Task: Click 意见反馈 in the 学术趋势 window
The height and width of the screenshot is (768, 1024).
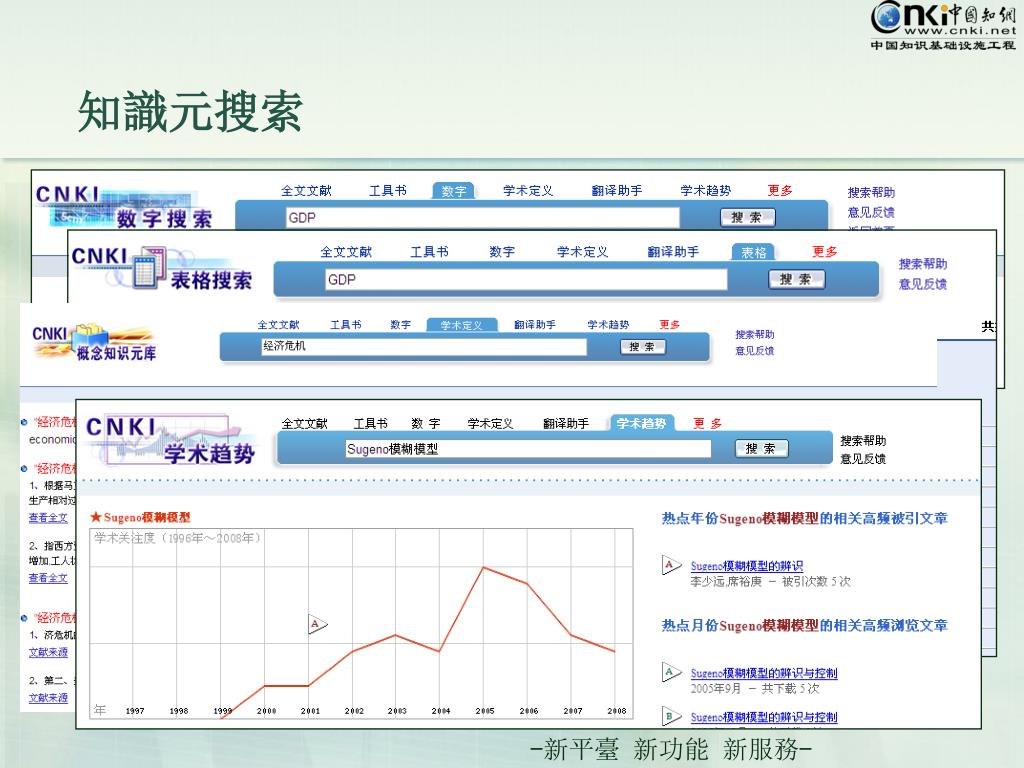Action: [863, 459]
